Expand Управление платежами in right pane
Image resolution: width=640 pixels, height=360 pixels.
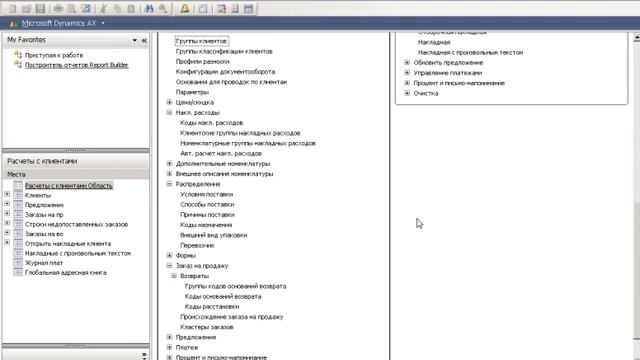pyautogui.click(x=407, y=73)
